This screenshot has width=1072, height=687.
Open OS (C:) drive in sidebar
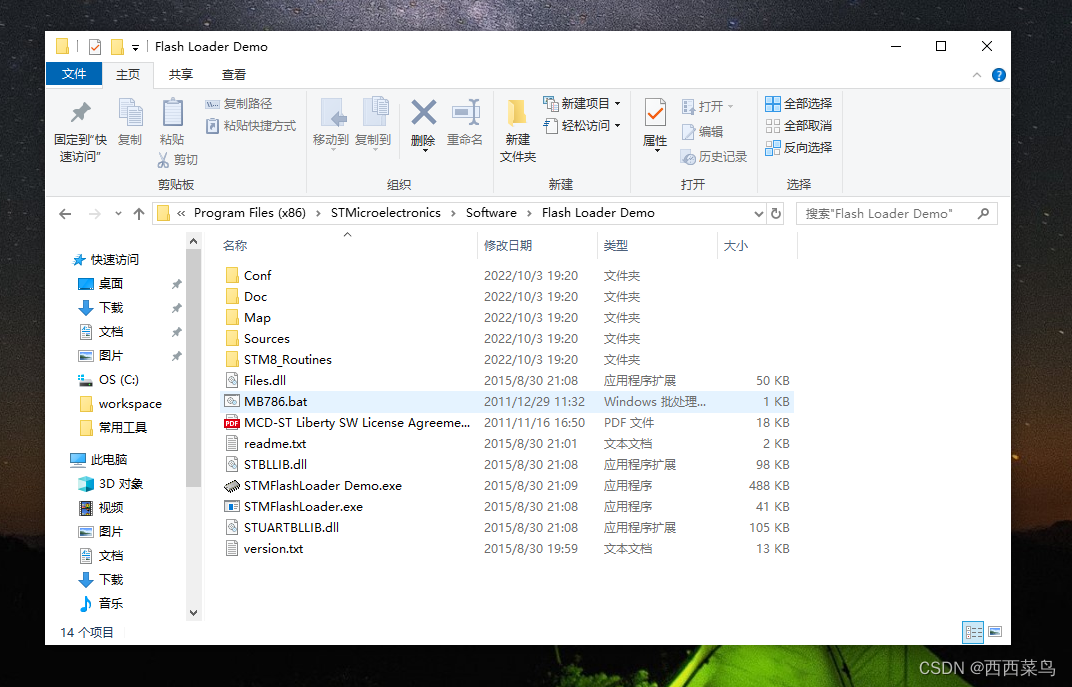click(109, 380)
